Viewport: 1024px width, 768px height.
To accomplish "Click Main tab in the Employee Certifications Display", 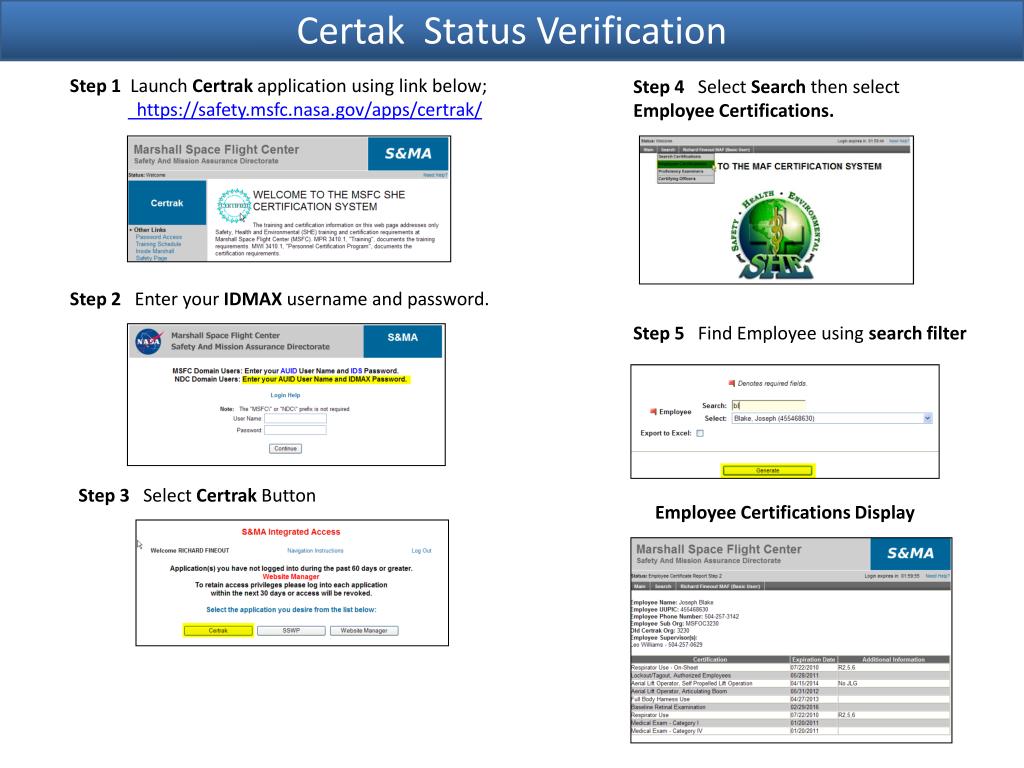I will pos(639,586).
